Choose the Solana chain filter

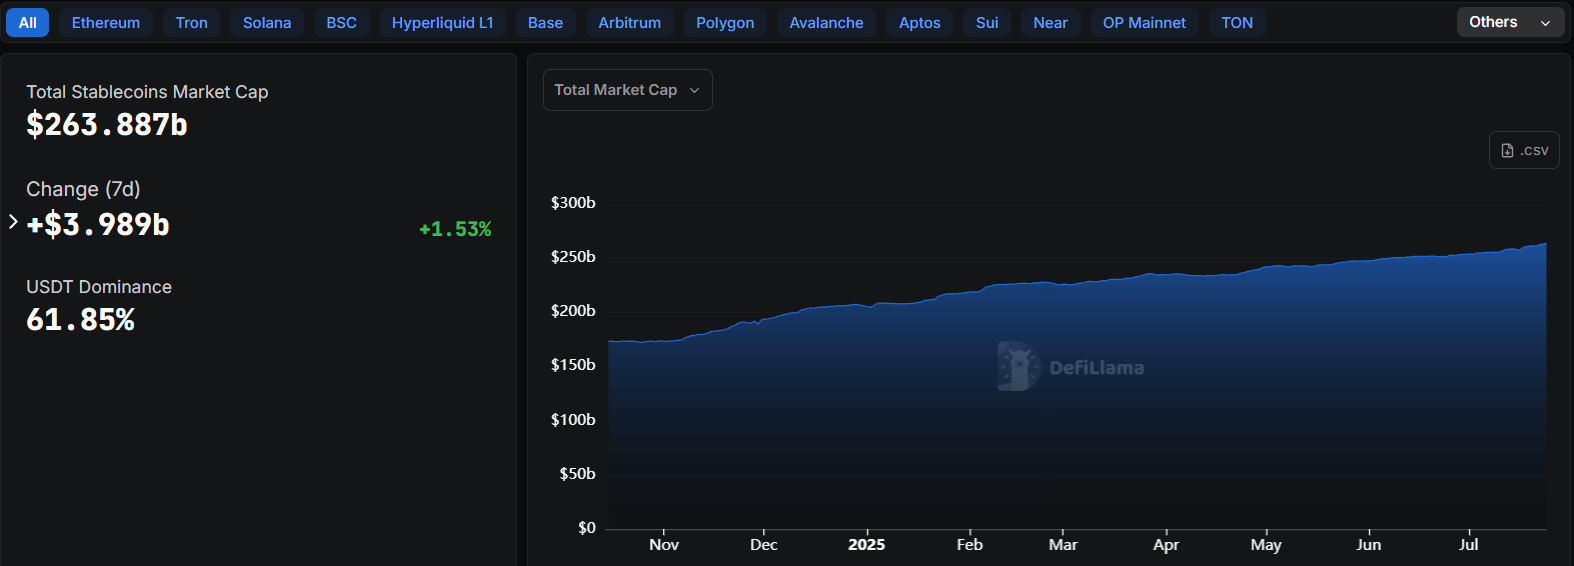pyautogui.click(x=267, y=23)
